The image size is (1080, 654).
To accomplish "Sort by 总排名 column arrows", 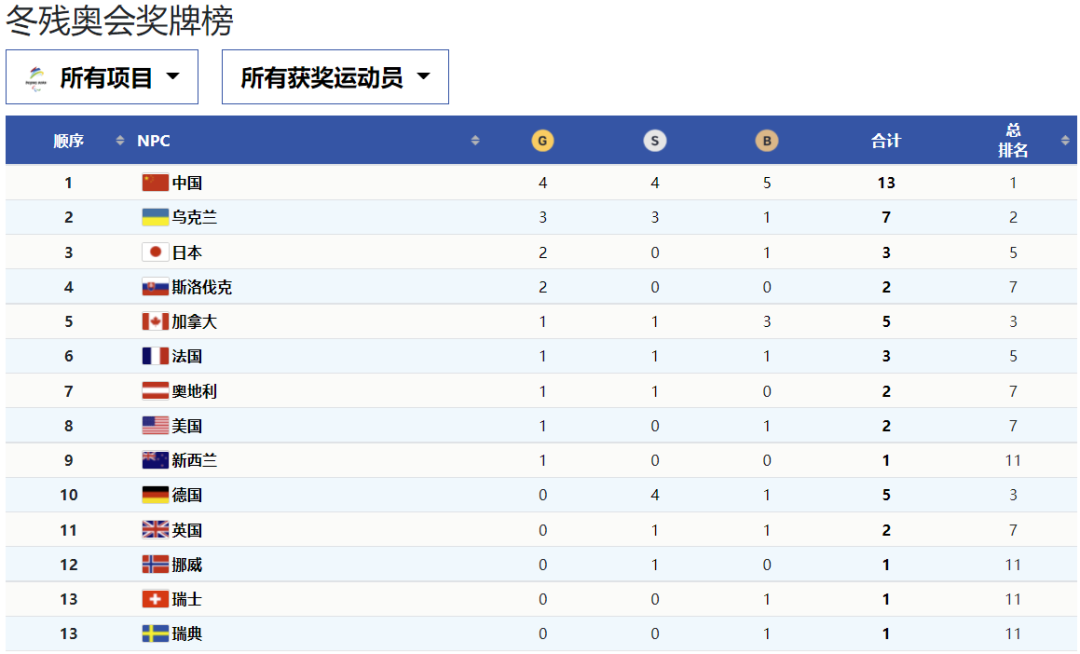I will pos(1065,141).
